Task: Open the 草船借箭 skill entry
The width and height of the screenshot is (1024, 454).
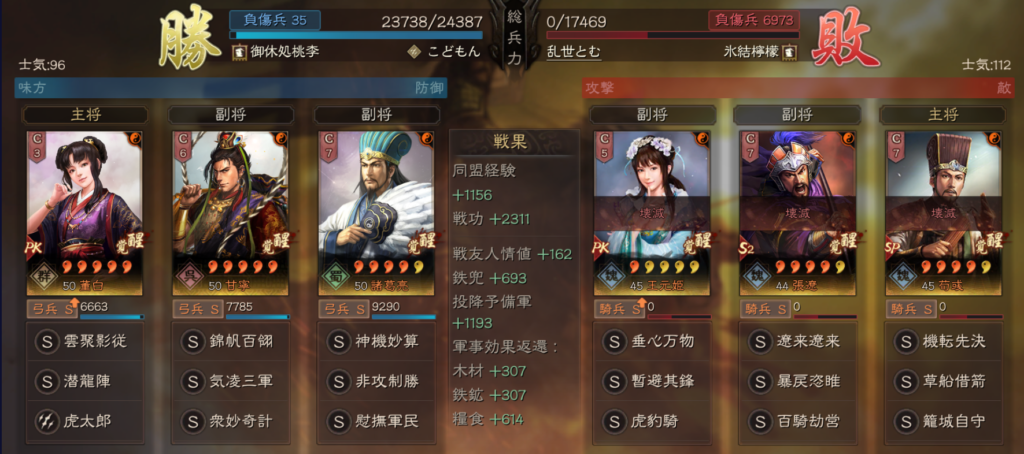Action: 944,381
